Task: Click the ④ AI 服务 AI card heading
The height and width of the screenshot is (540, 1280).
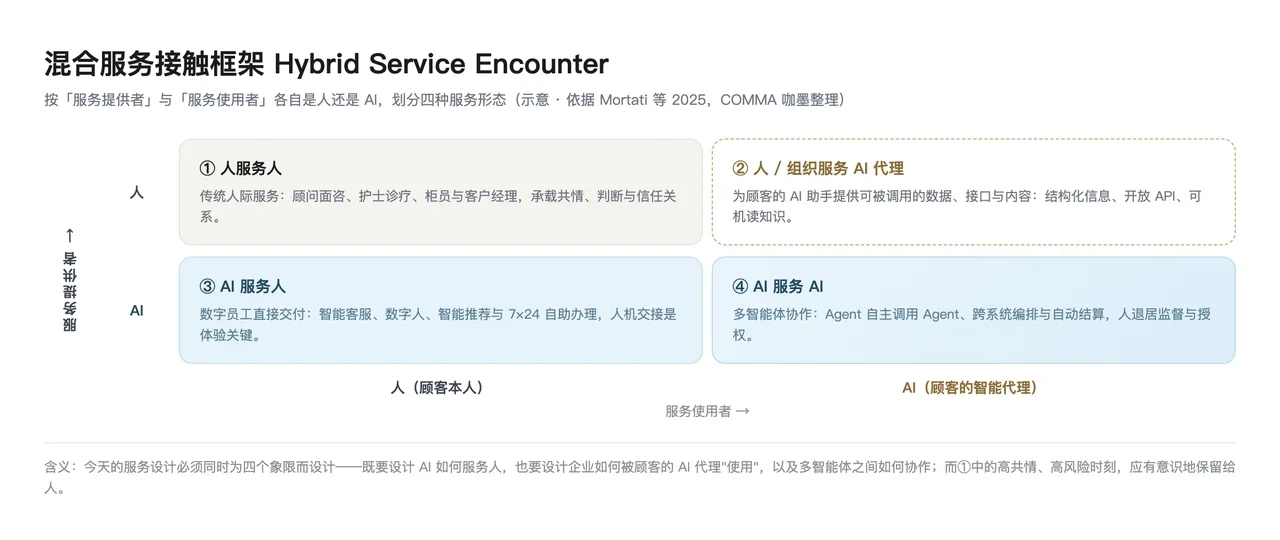Action: pyautogui.click(x=778, y=286)
